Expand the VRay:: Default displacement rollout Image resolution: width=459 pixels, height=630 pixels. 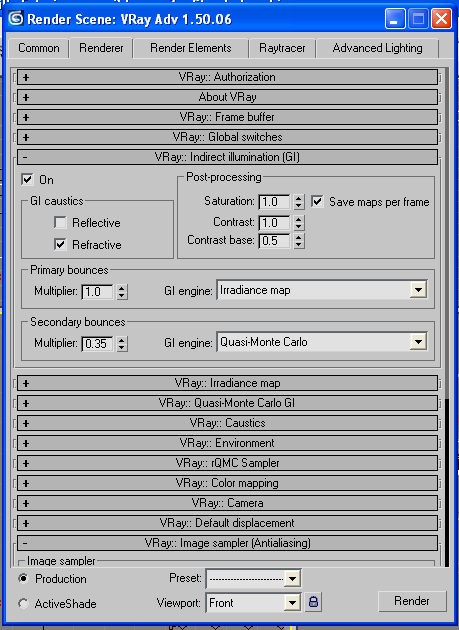[227, 523]
